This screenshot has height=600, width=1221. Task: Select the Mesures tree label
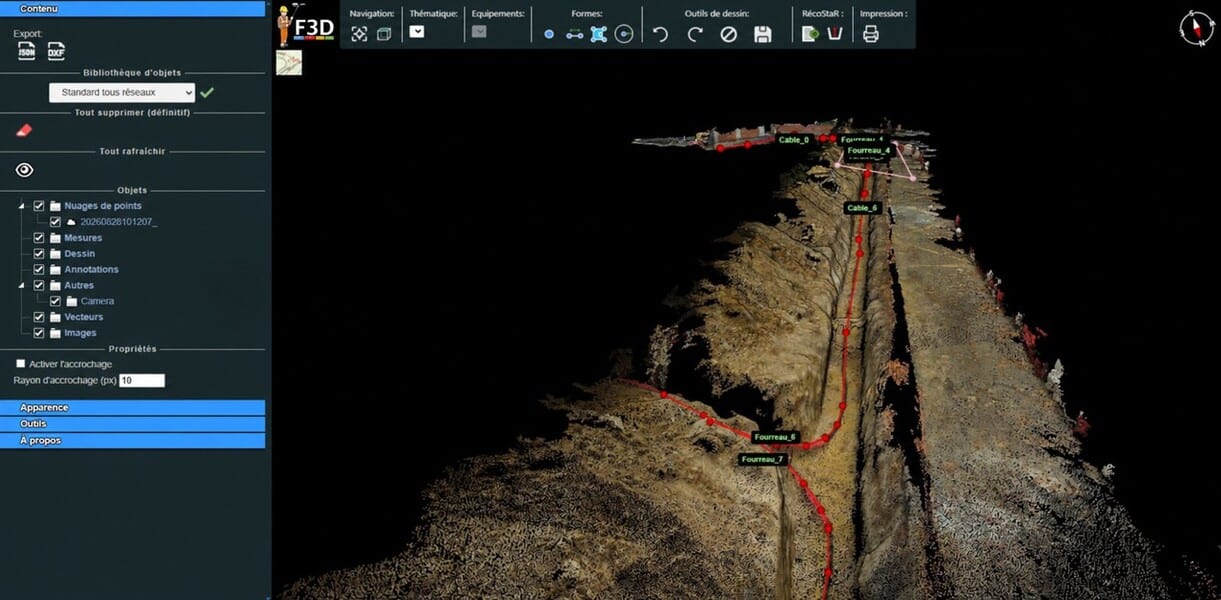83,238
